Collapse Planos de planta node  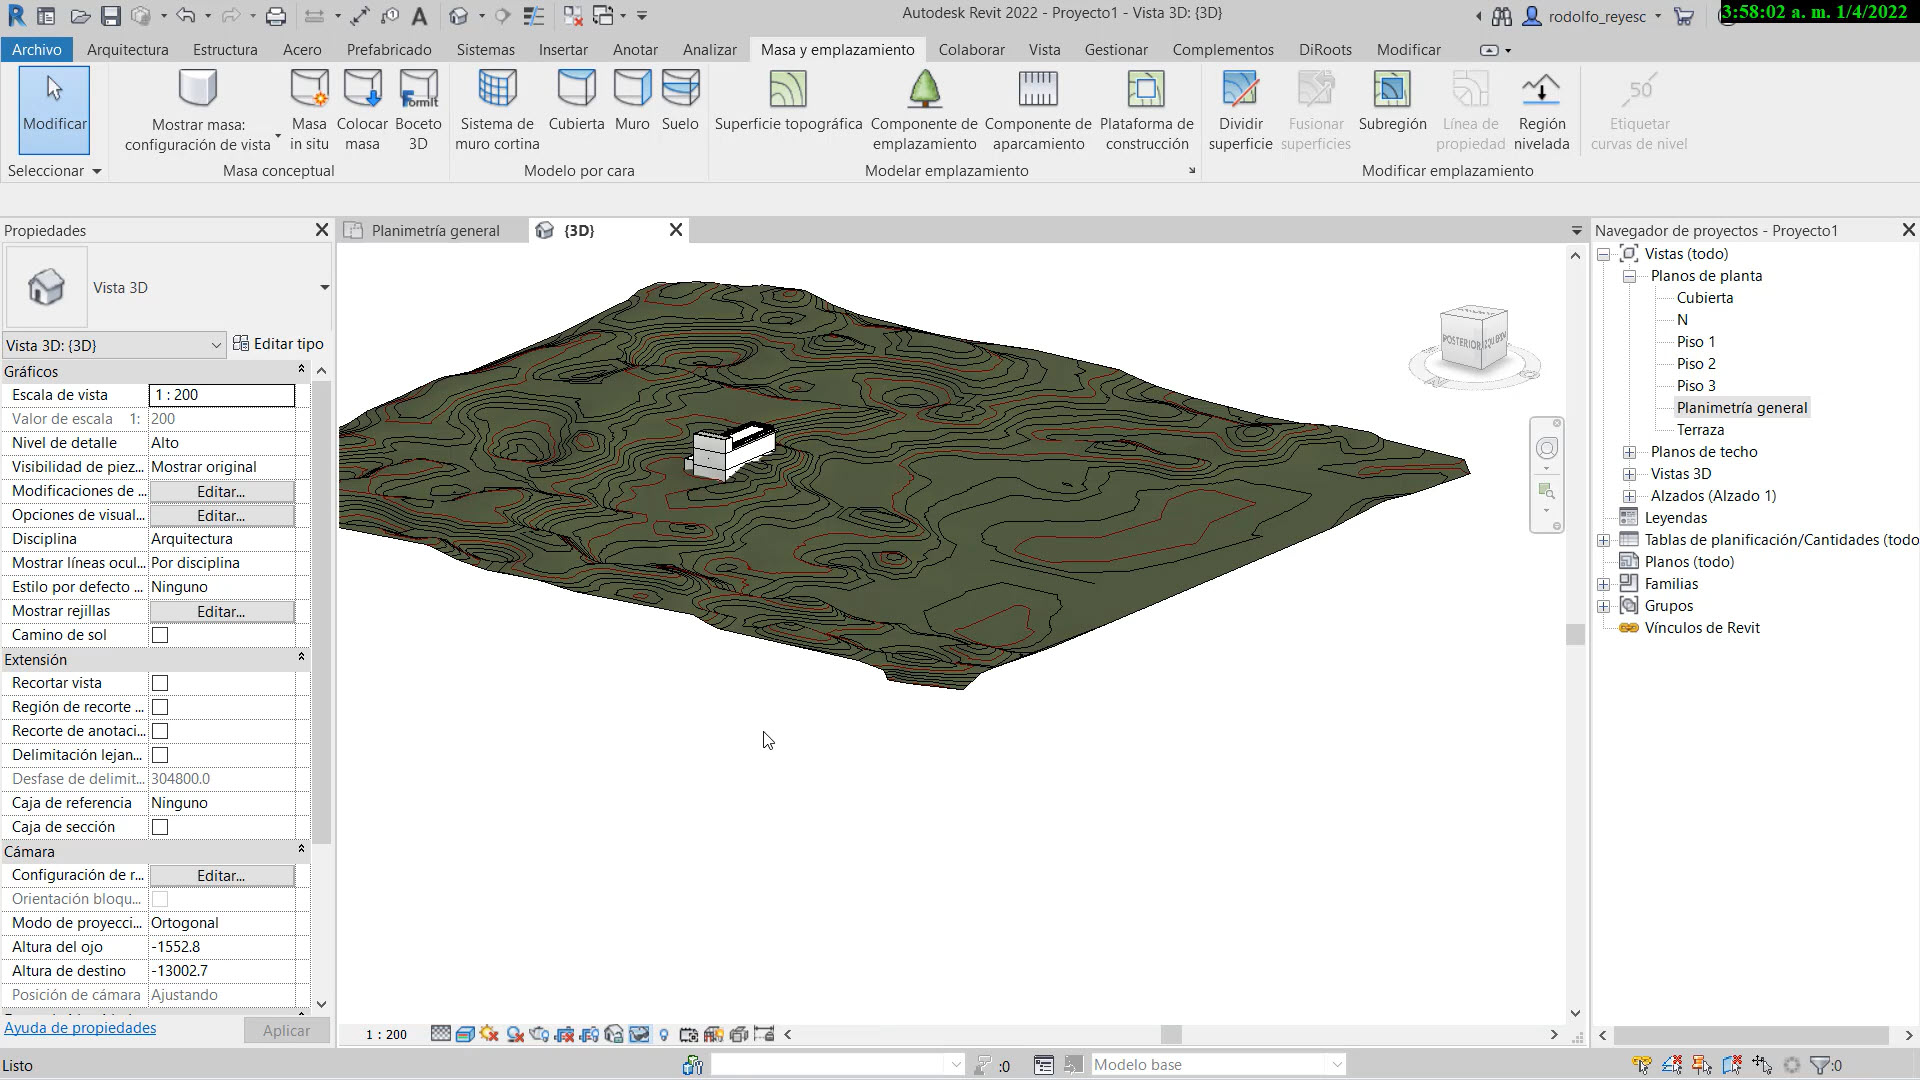pos(1629,276)
